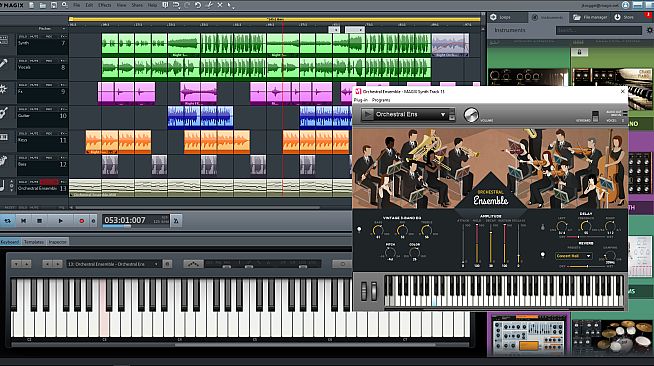The width and height of the screenshot is (654, 366).
Task: Solo the Bass track
Action: [x=23, y=158]
